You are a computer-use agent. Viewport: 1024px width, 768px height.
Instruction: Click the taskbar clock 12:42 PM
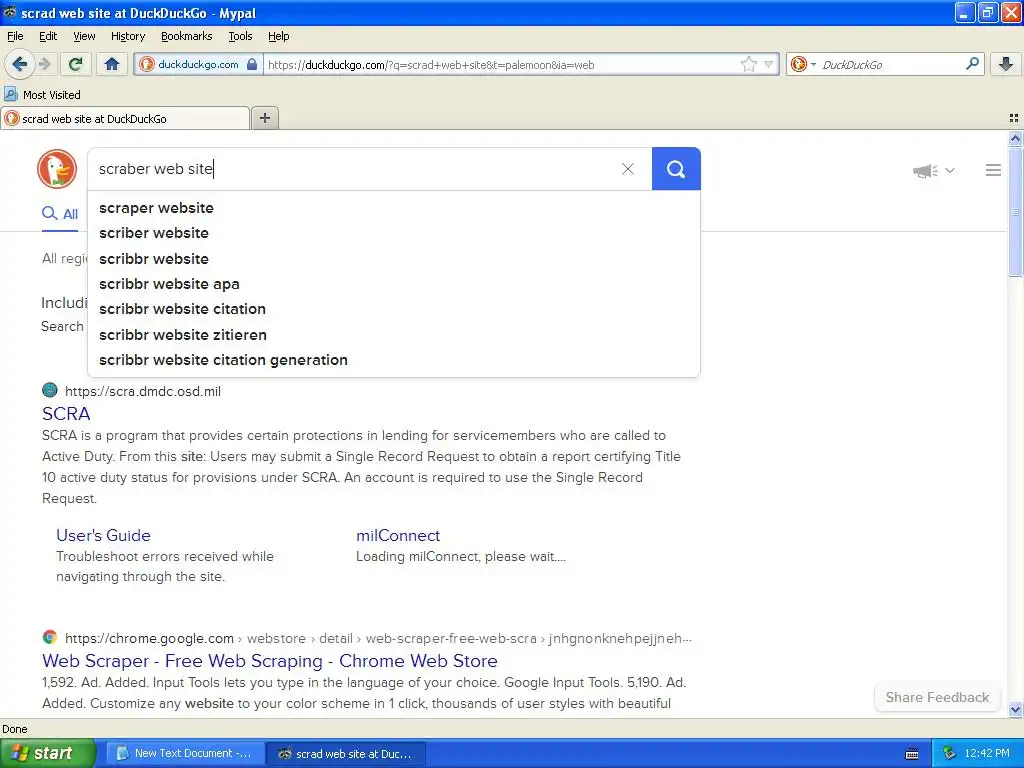(x=986, y=753)
